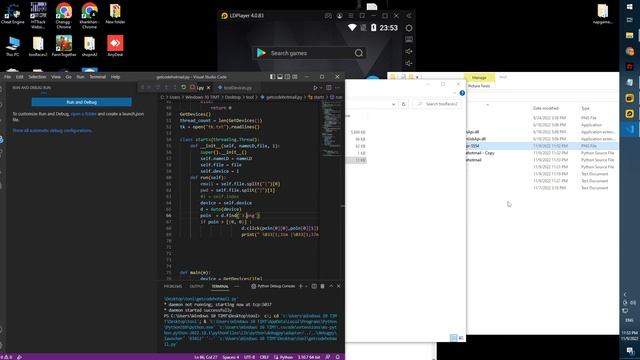Viewport: 640px width, 360px height.
Task: Switch to the second editor tab in VS Code
Action: coord(236,88)
